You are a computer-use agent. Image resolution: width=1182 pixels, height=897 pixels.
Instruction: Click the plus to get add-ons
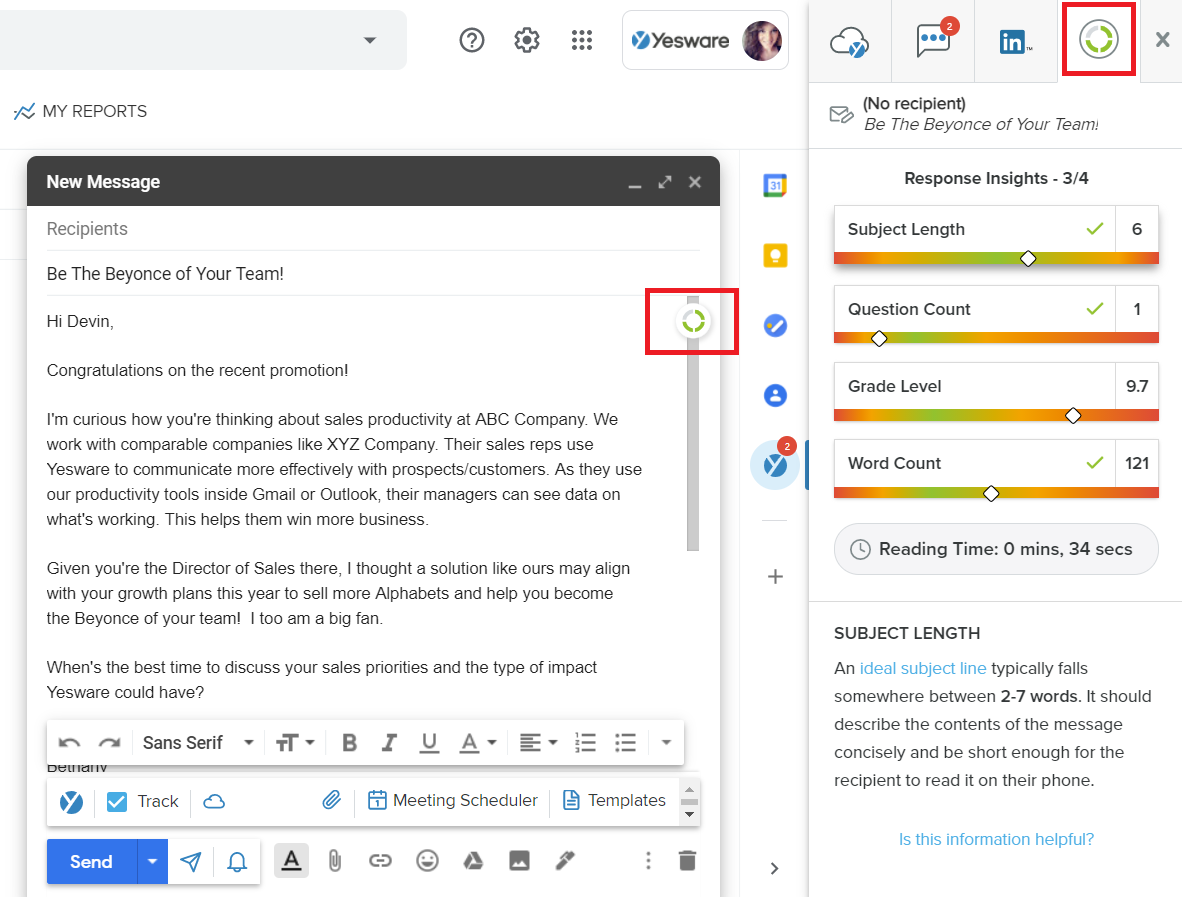point(775,577)
